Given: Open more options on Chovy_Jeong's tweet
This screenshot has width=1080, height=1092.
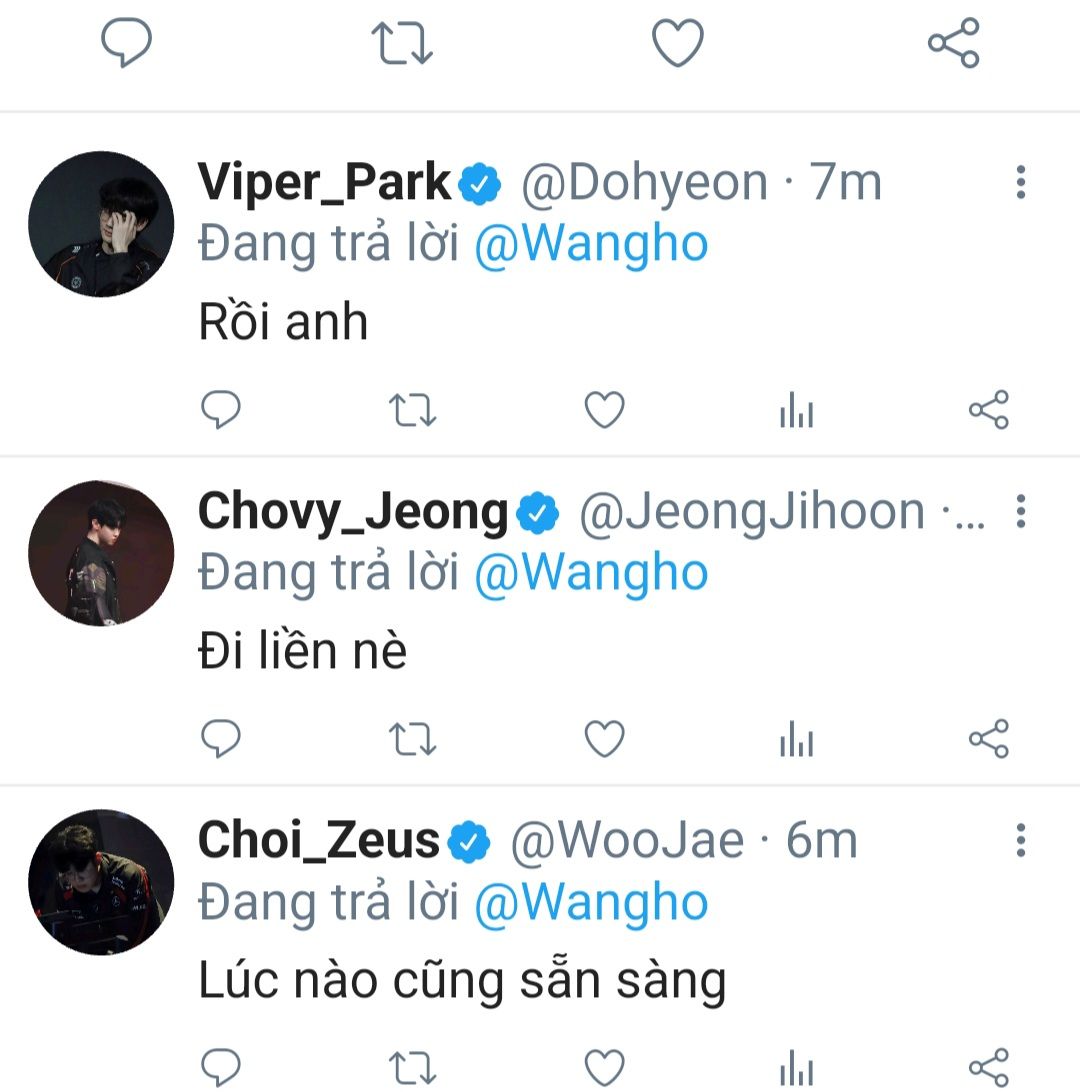Looking at the screenshot, I should (1020, 512).
